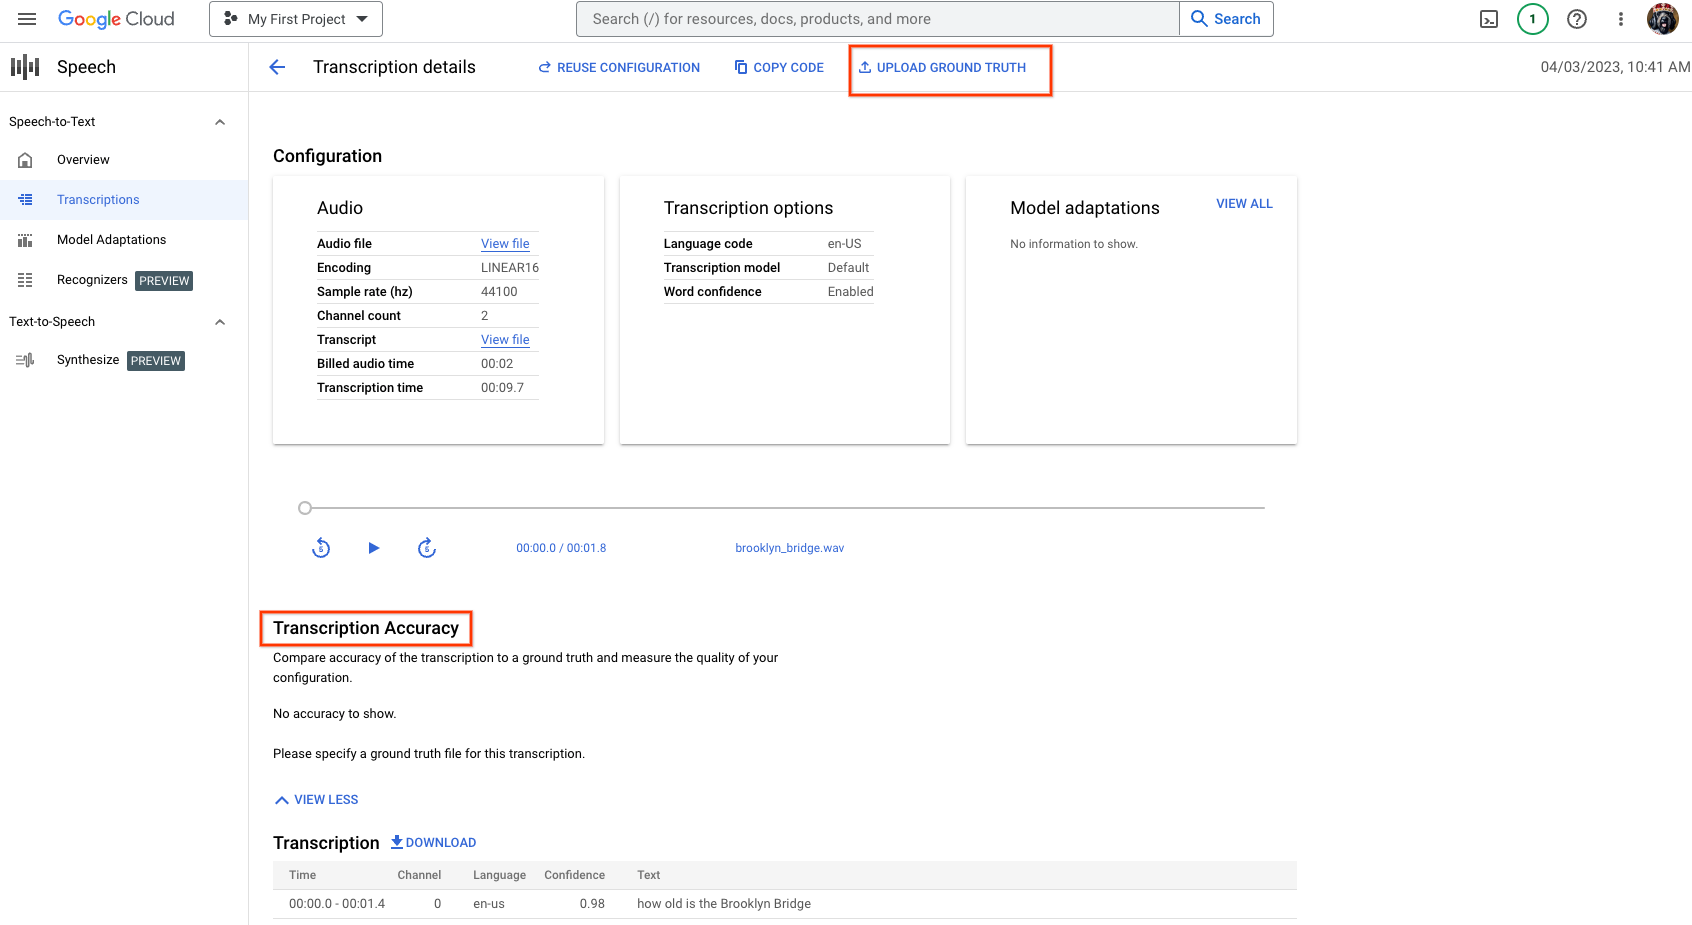
Task: Open Recognizers preview page
Action: click(92, 280)
